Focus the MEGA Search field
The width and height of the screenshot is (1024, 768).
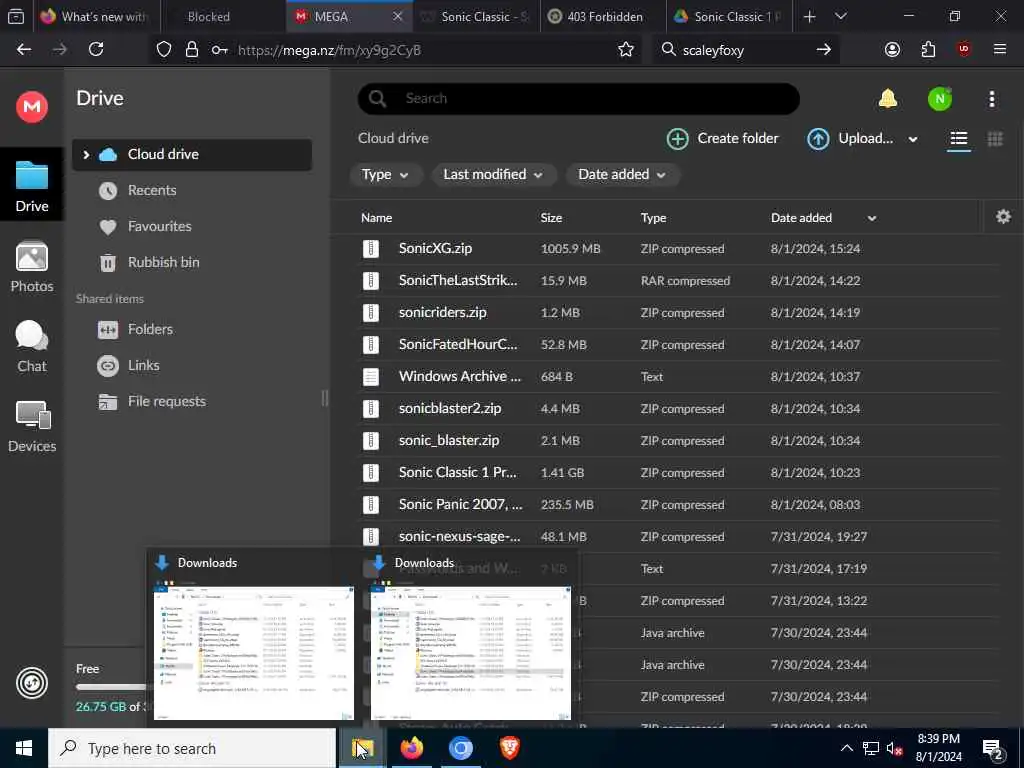pos(579,99)
